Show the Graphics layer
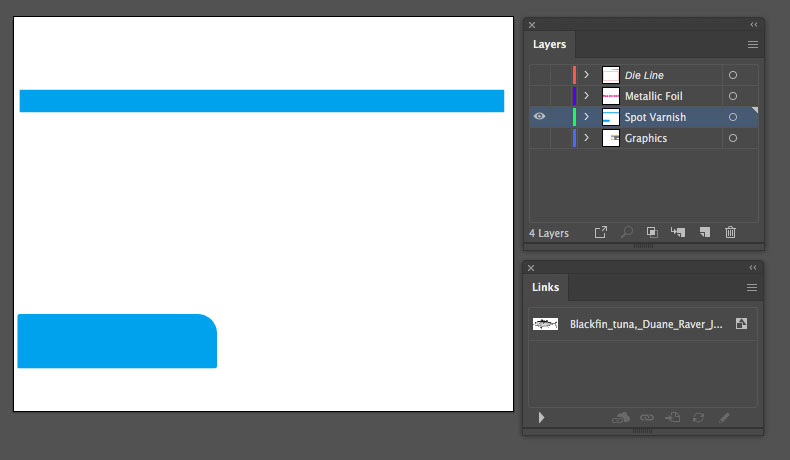Viewport: 790px width, 460px height. tap(539, 138)
